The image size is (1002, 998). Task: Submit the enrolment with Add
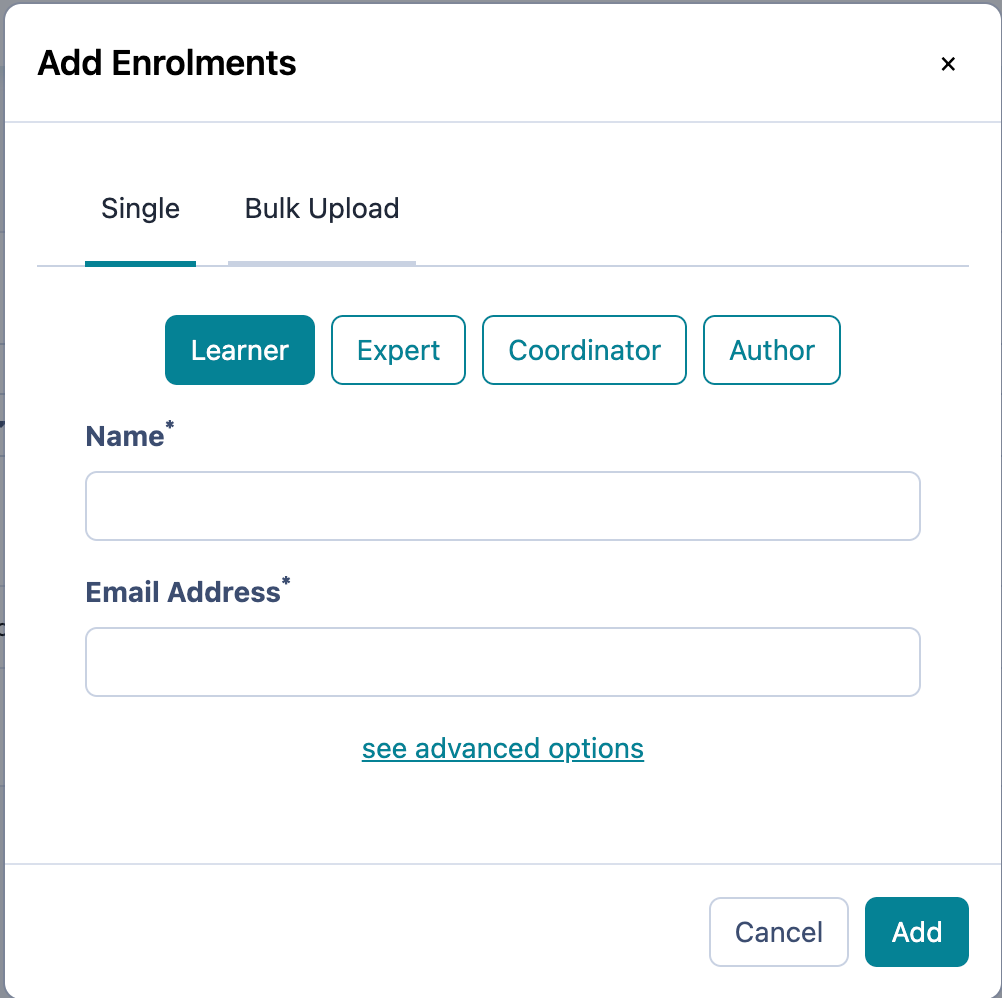(x=916, y=932)
